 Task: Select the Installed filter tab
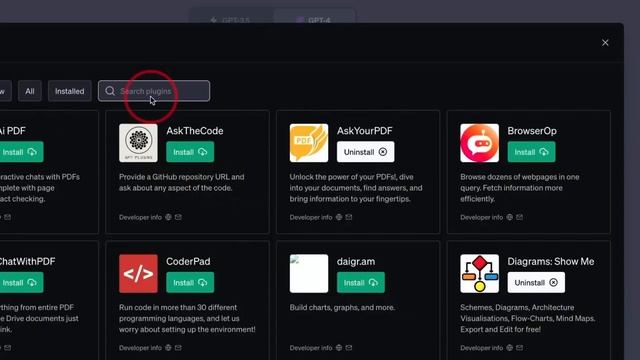(x=70, y=91)
